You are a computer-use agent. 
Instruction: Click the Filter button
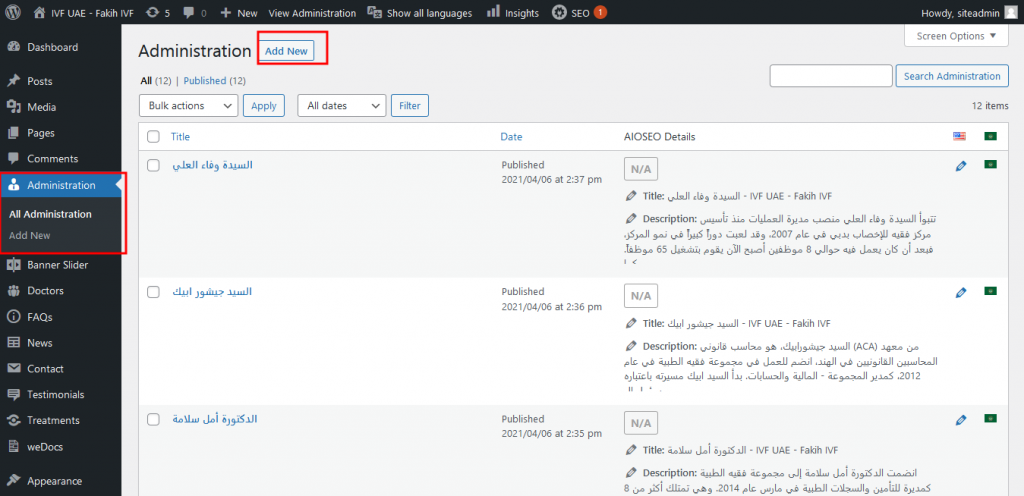(x=409, y=106)
